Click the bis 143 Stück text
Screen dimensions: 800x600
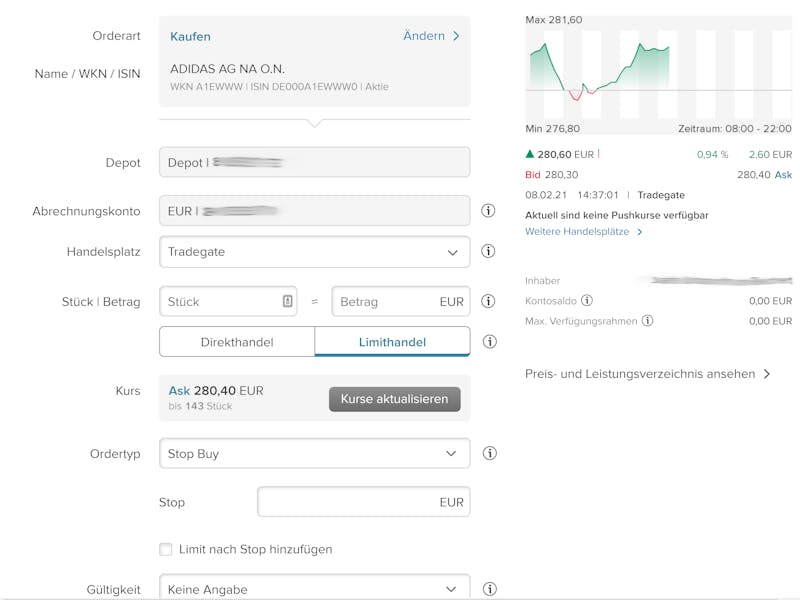pos(200,406)
